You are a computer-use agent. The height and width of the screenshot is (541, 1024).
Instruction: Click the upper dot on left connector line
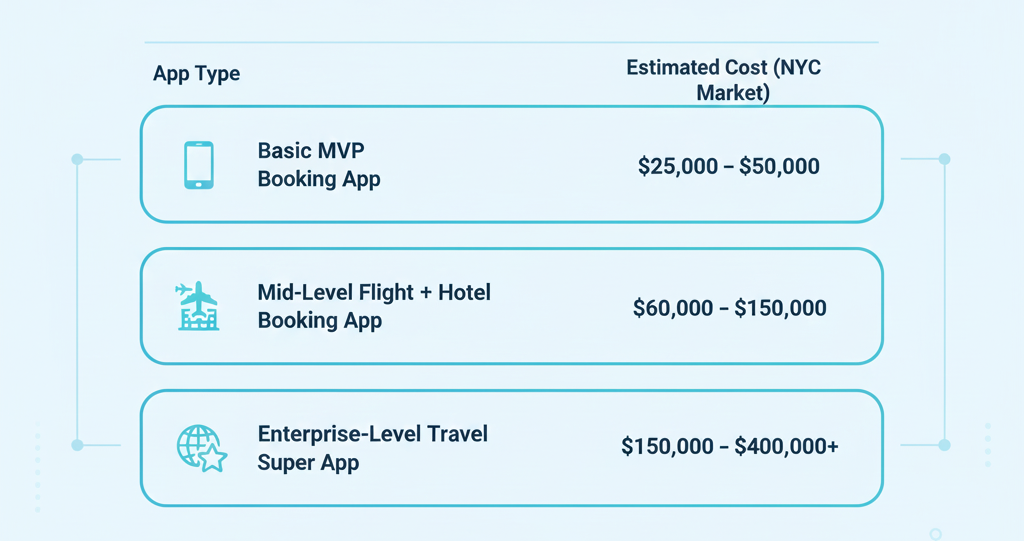pyautogui.click(x=77, y=159)
